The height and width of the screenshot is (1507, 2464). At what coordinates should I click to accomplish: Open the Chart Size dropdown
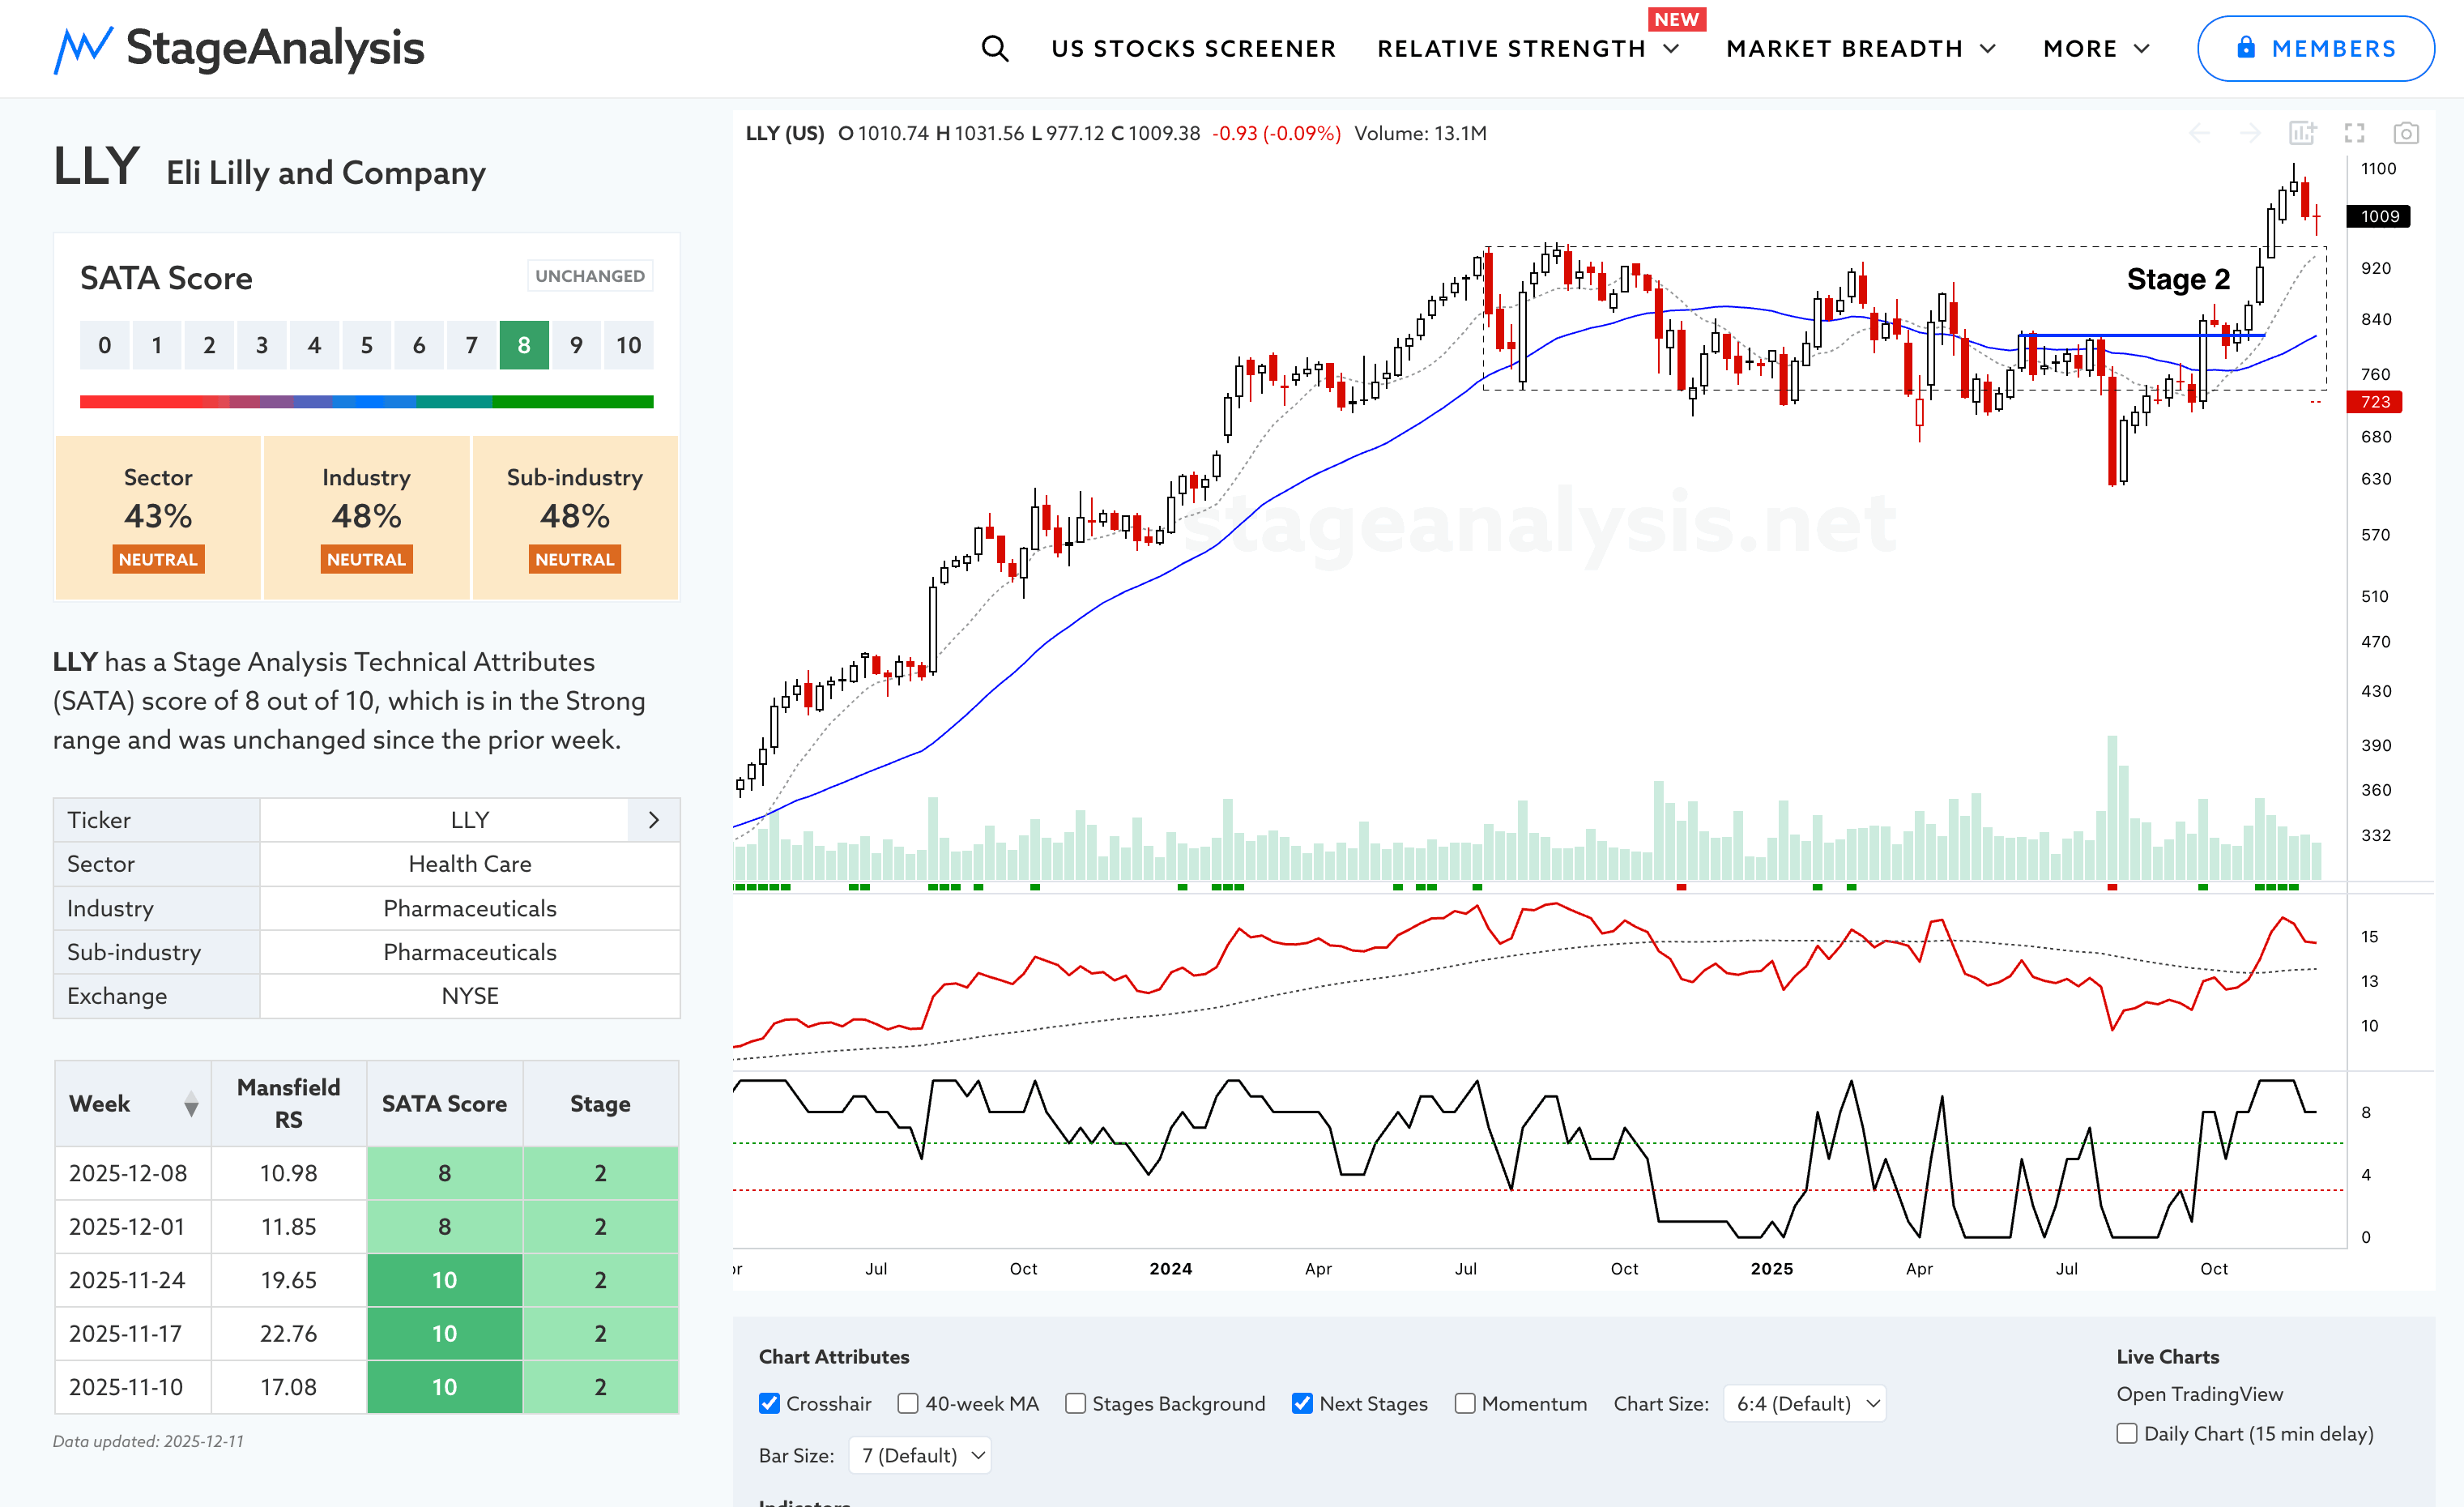tap(1805, 1403)
